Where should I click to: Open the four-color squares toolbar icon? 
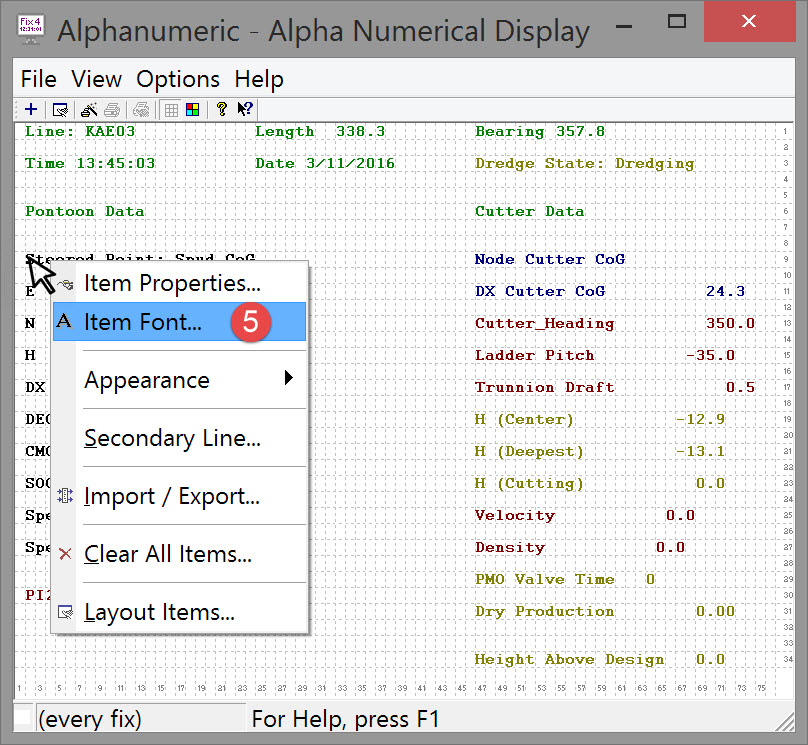[x=193, y=110]
